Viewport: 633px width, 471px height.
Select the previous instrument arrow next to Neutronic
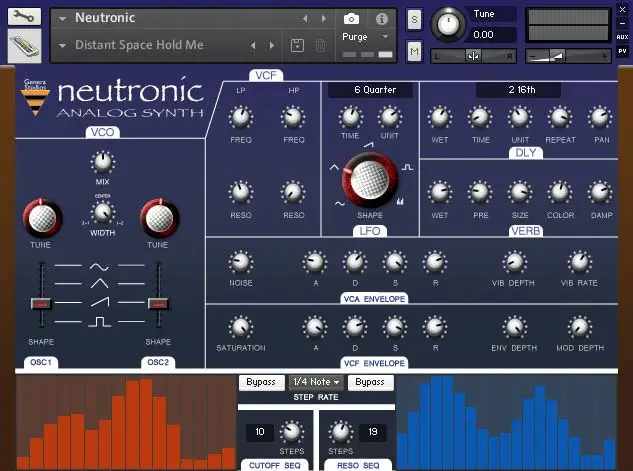[x=305, y=19]
